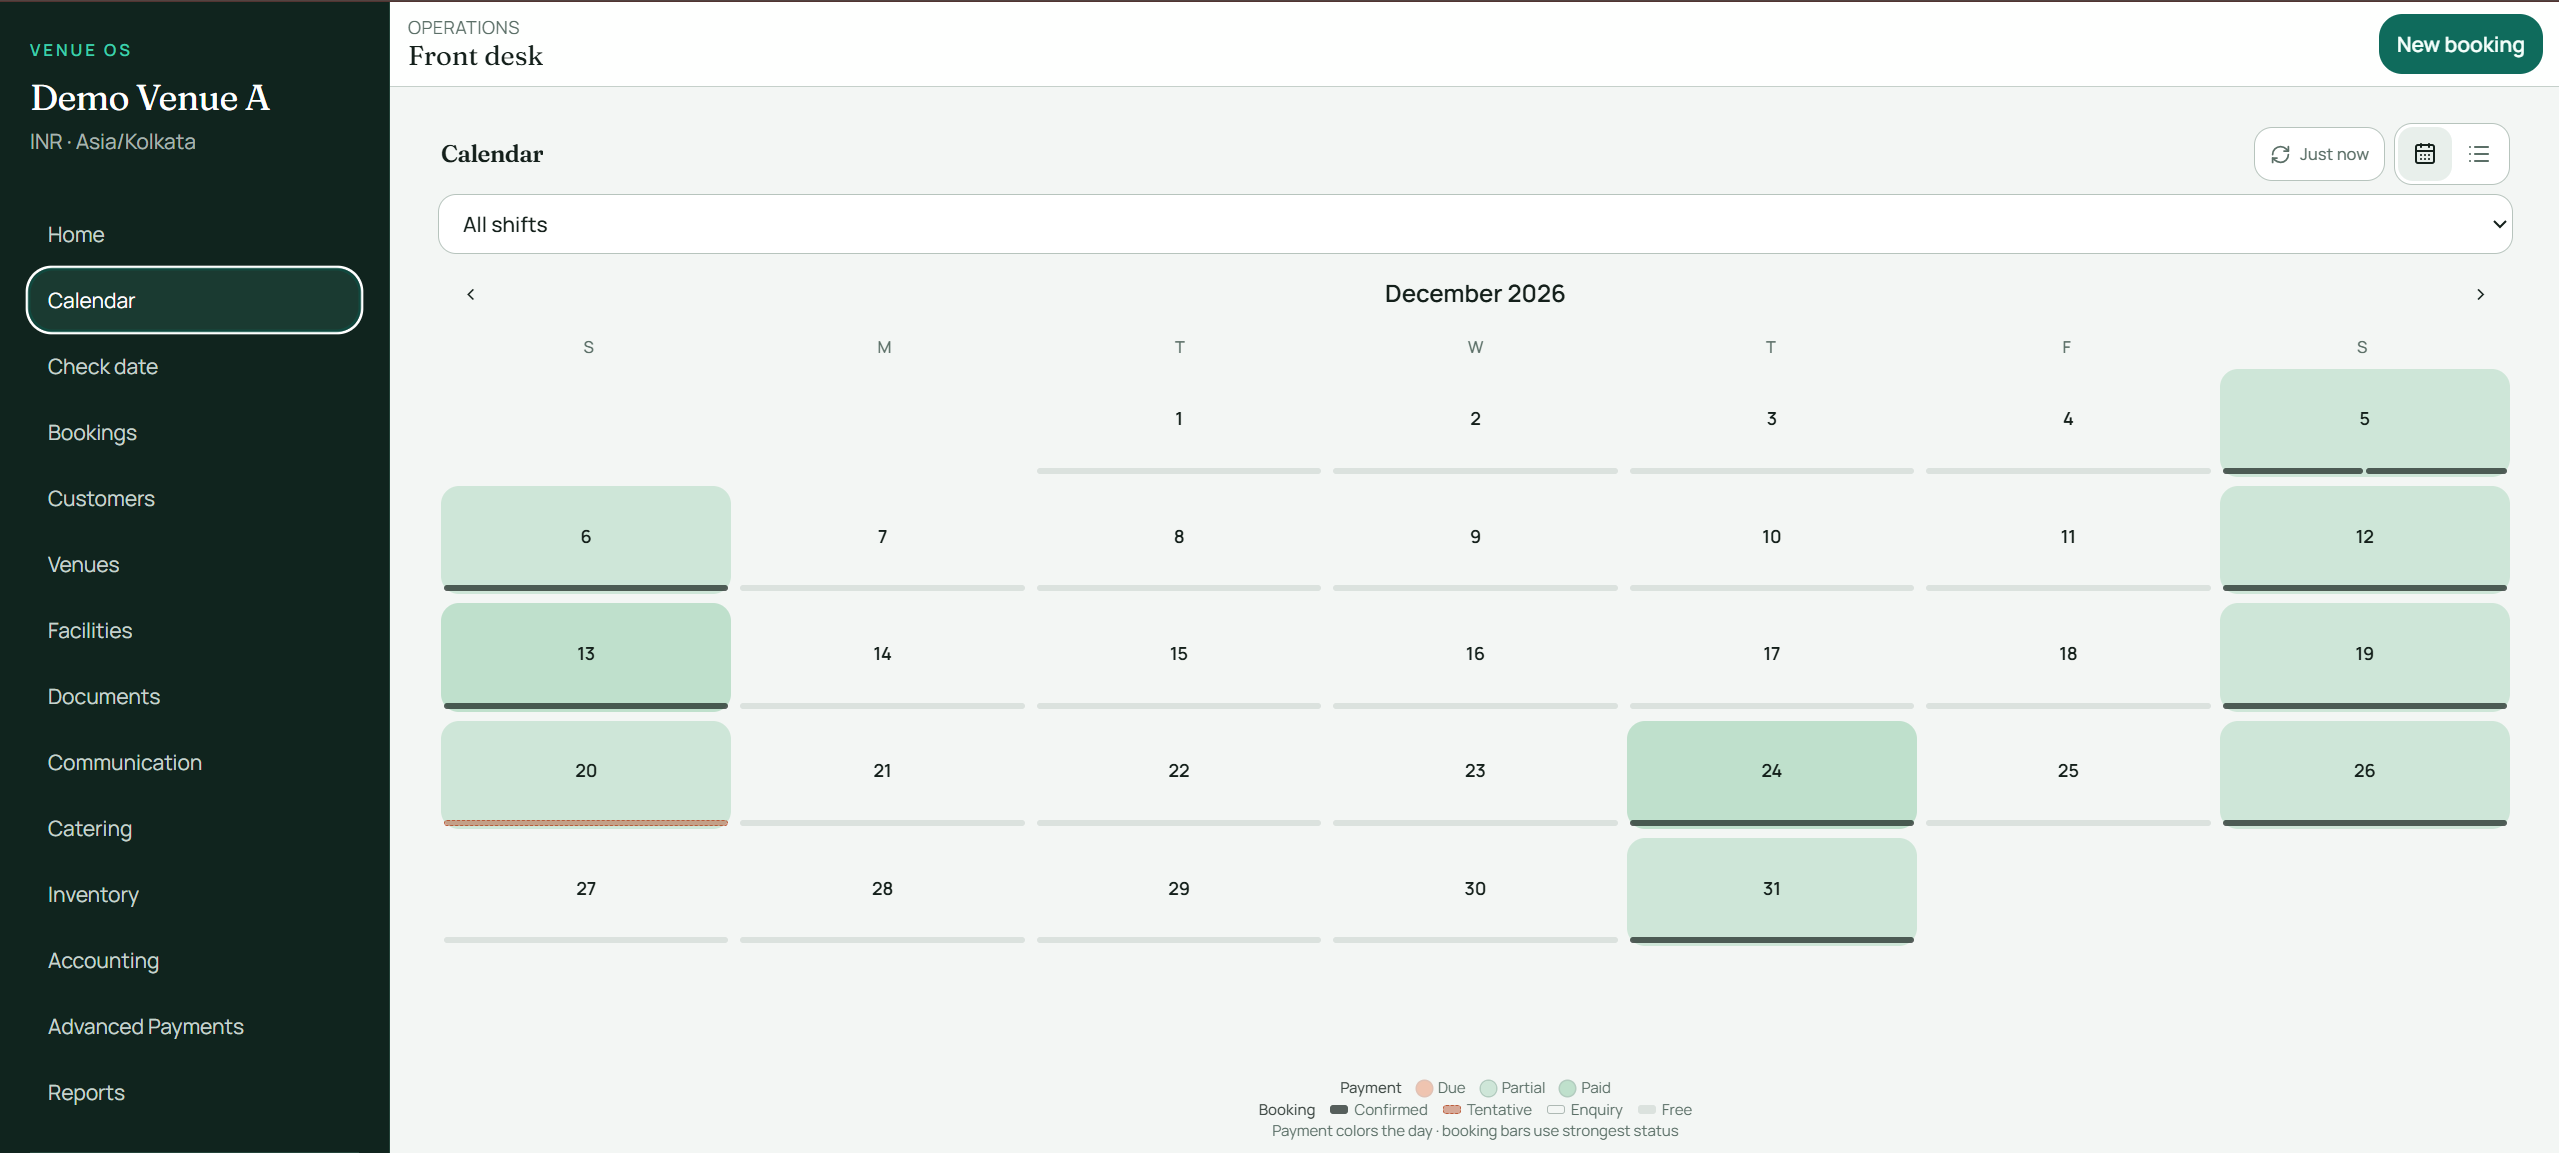Go to previous month
Screen dimensions: 2559x1153
click(x=470, y=294)
